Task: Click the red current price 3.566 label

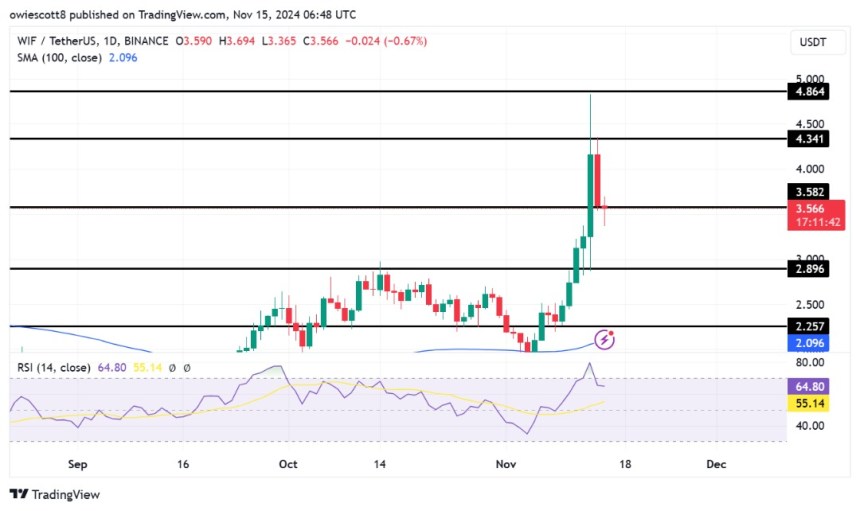Action: (816, 215)
